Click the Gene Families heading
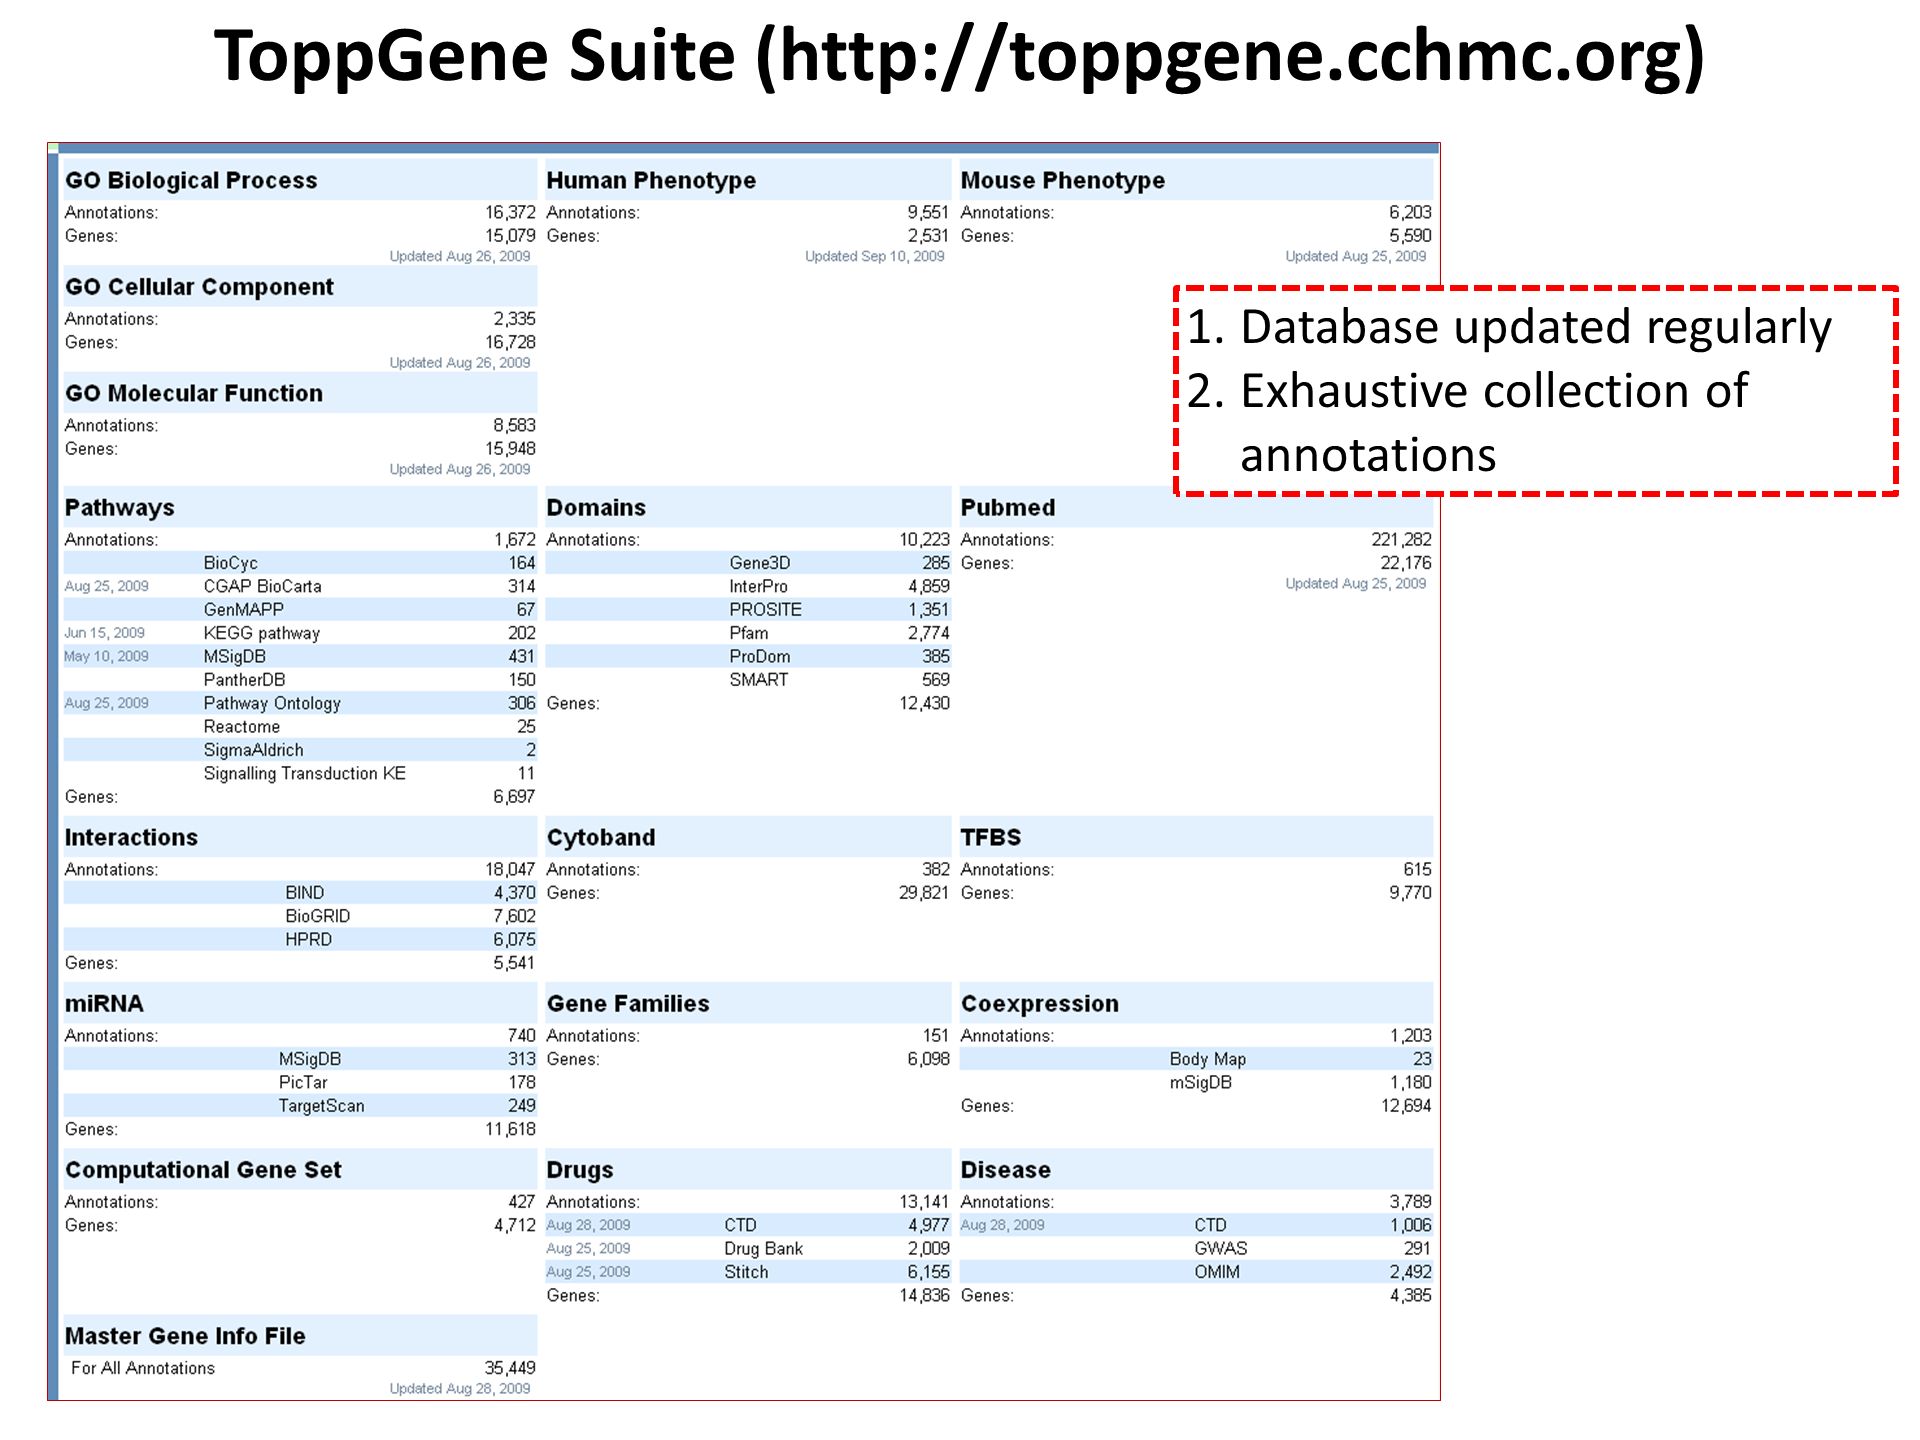This screenshot has height=1440, width=1920. coord(628,1003)
